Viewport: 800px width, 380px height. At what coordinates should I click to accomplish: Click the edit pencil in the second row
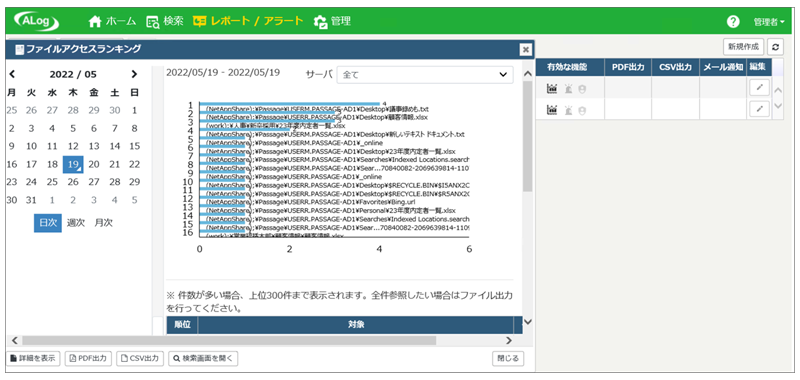[760, 109]
